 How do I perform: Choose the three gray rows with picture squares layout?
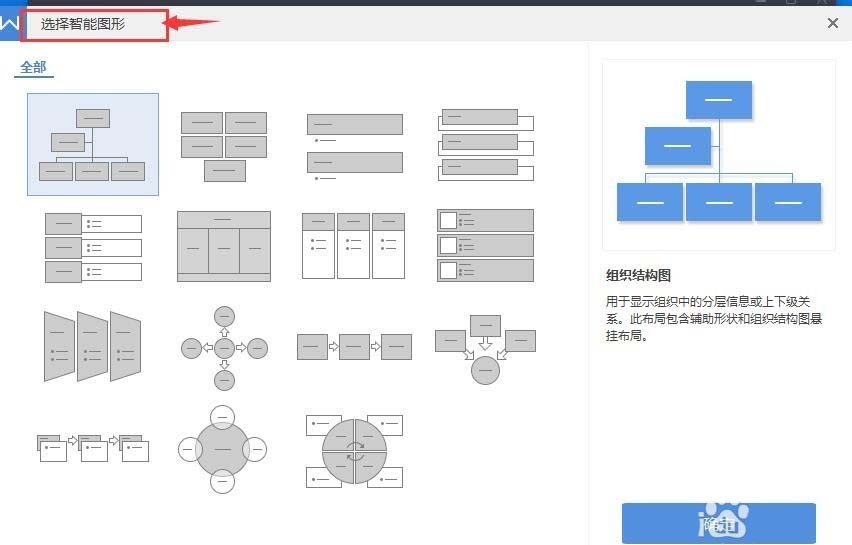(486, 246)
